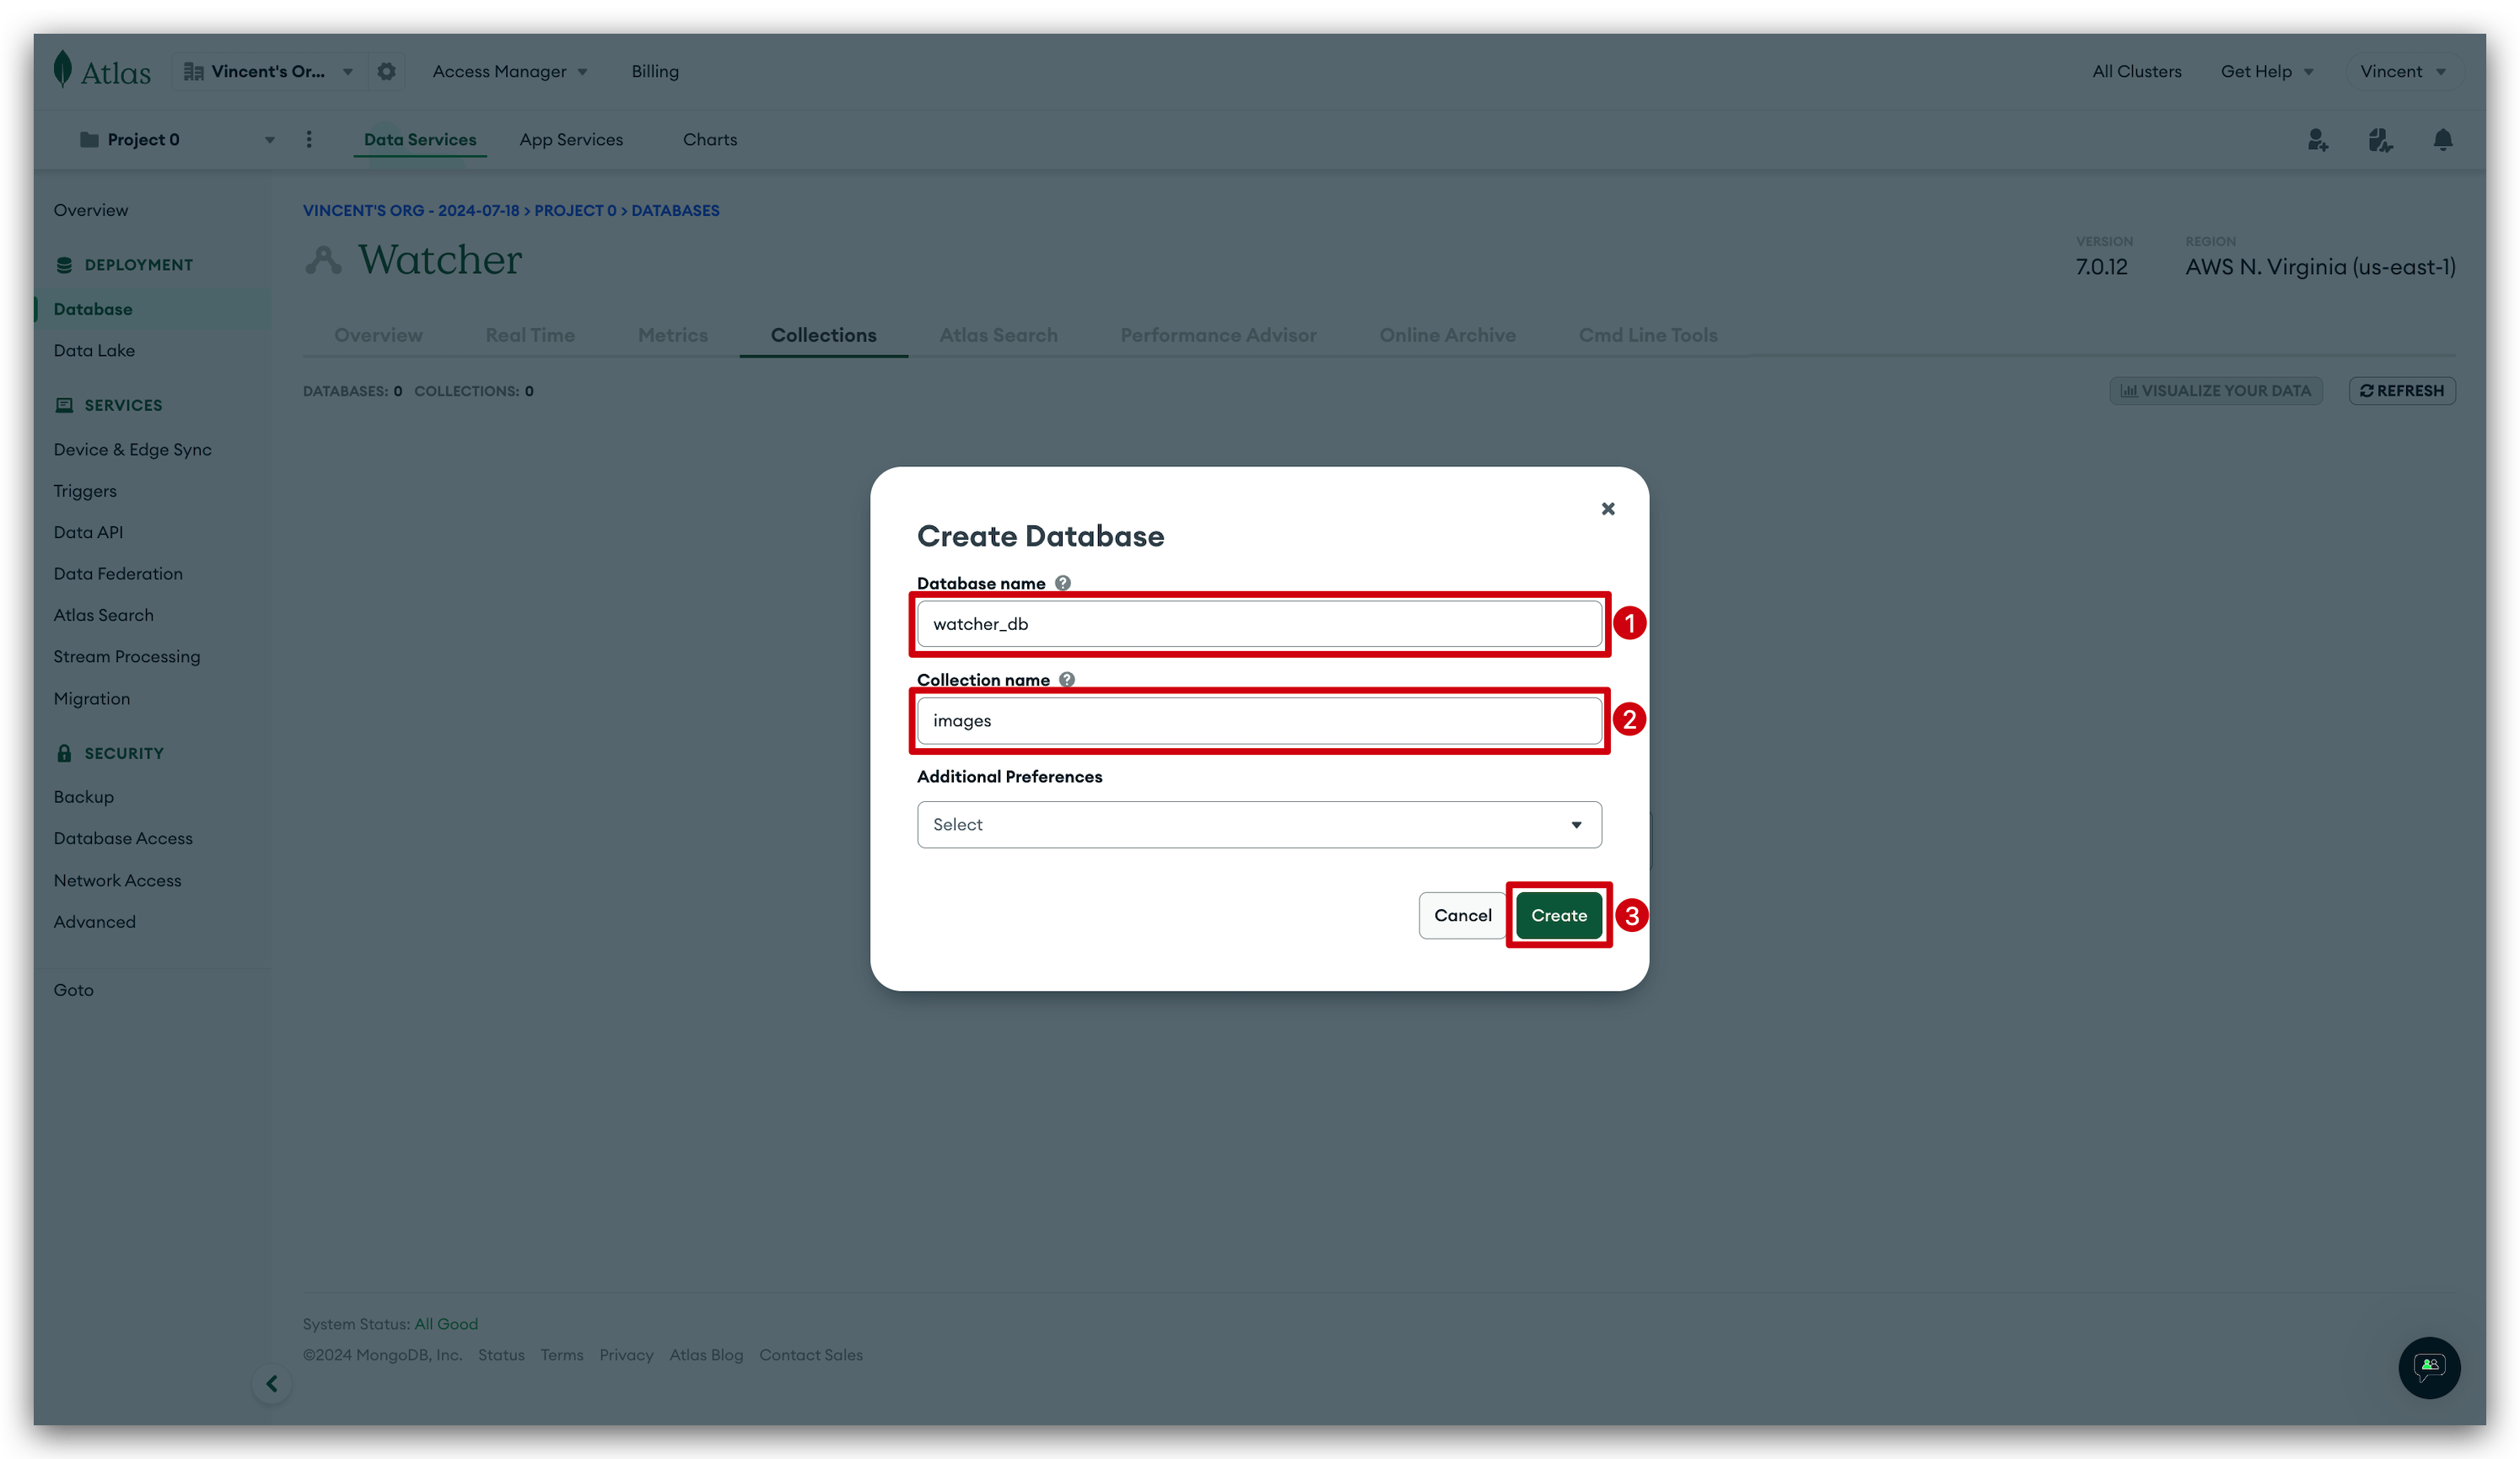Screen dimensions: 2520x1459
Task: Open the cluster Overview tab
Action: coord(378,335)
